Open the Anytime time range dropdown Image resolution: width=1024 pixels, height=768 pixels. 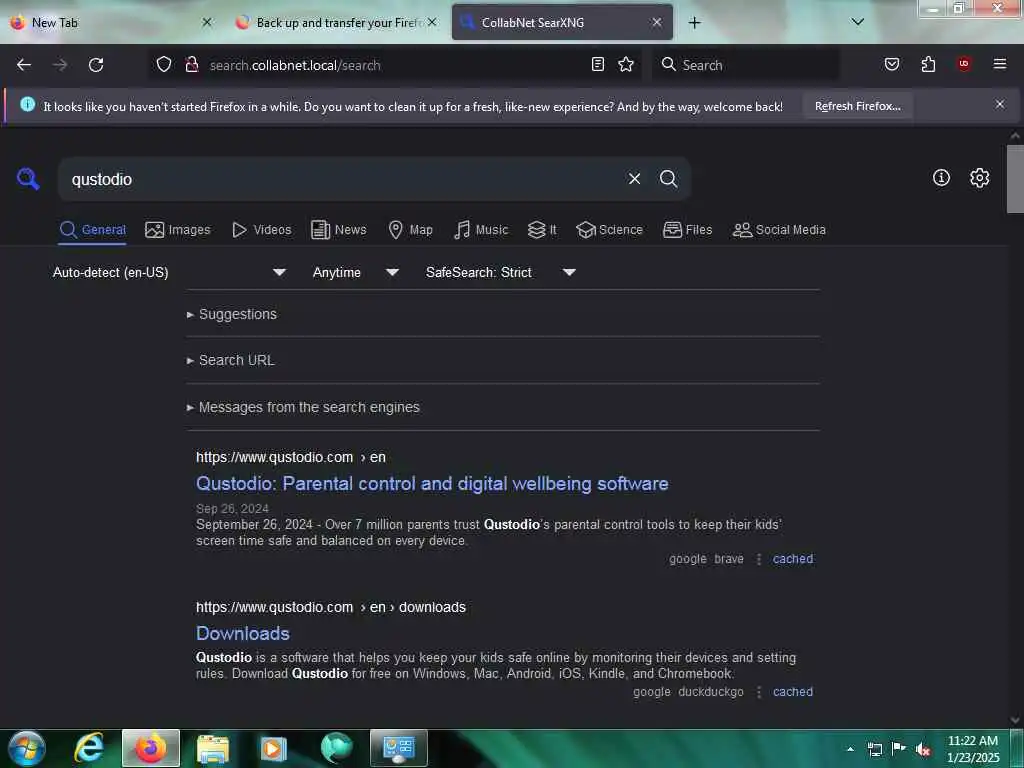click(x=356, y=272)
